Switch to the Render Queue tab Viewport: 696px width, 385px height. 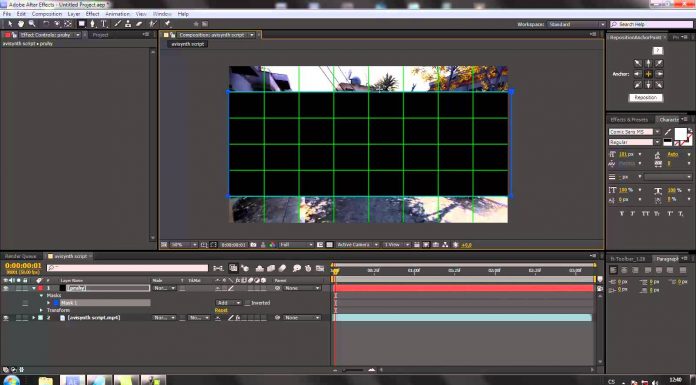click(21, 256)
